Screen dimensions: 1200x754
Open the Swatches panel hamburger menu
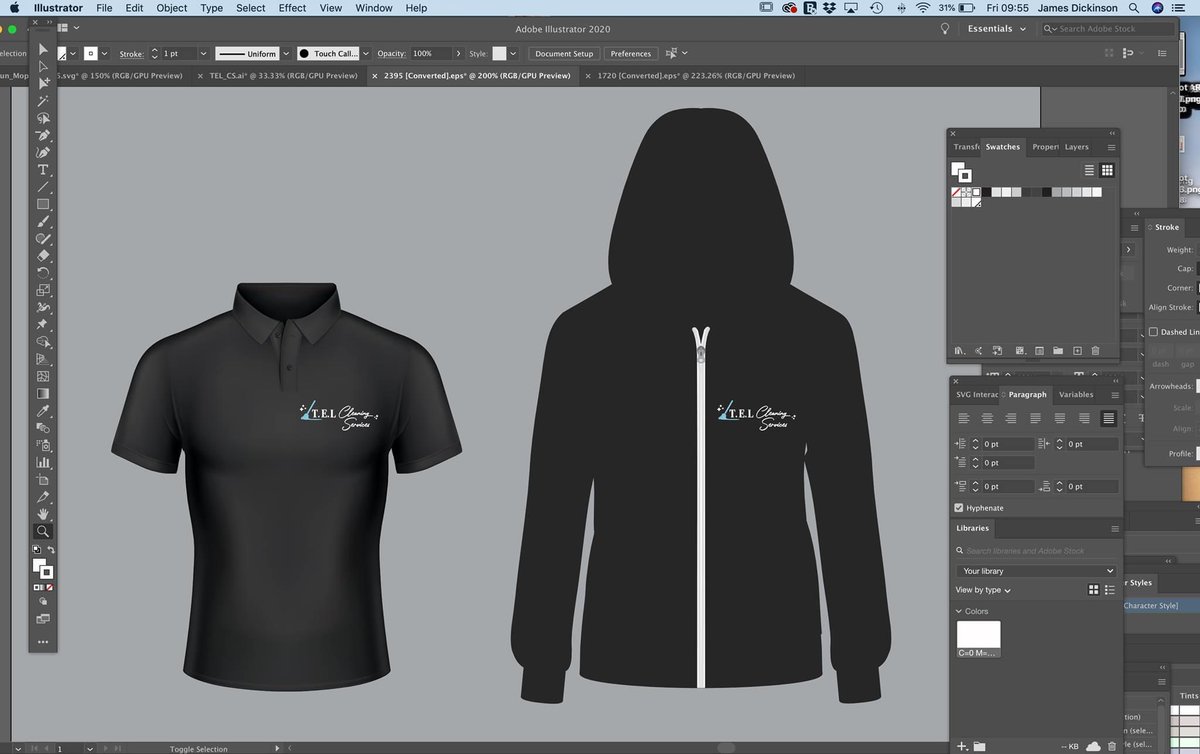[x=1111, y=147]
